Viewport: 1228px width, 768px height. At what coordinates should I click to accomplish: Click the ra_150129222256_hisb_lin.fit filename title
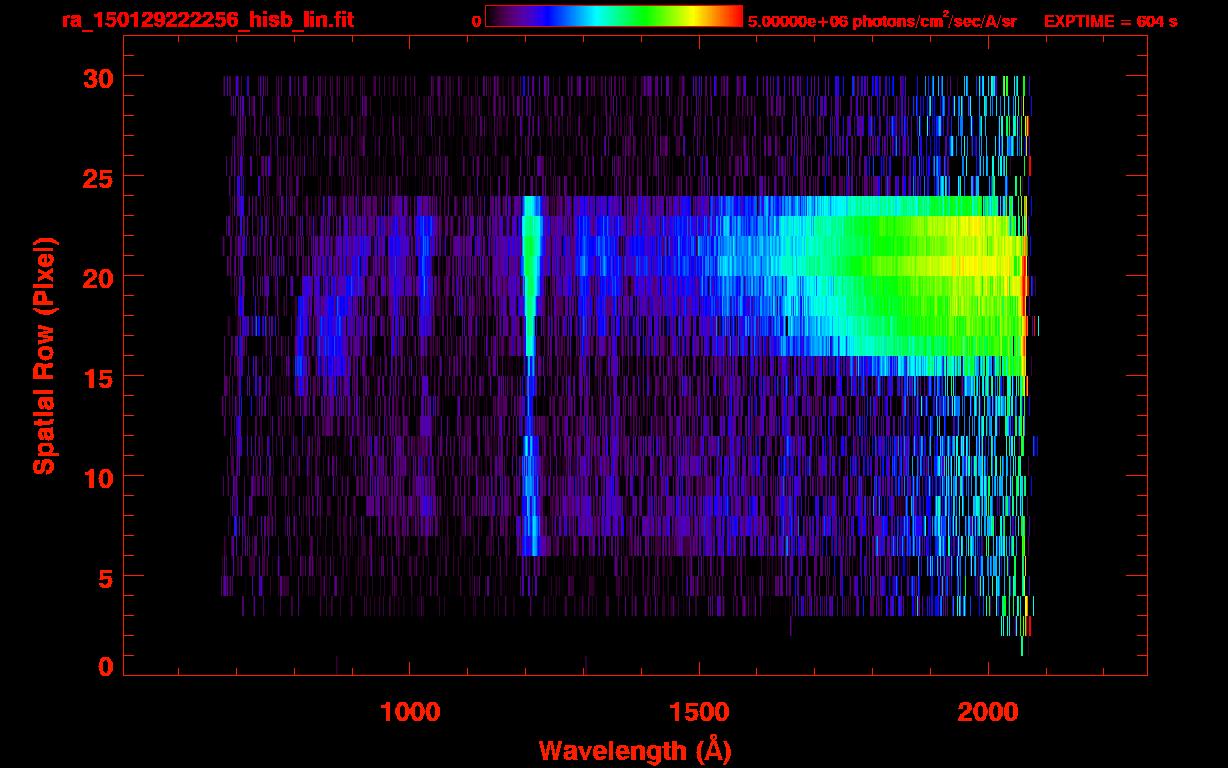click(x=207, y=20)
